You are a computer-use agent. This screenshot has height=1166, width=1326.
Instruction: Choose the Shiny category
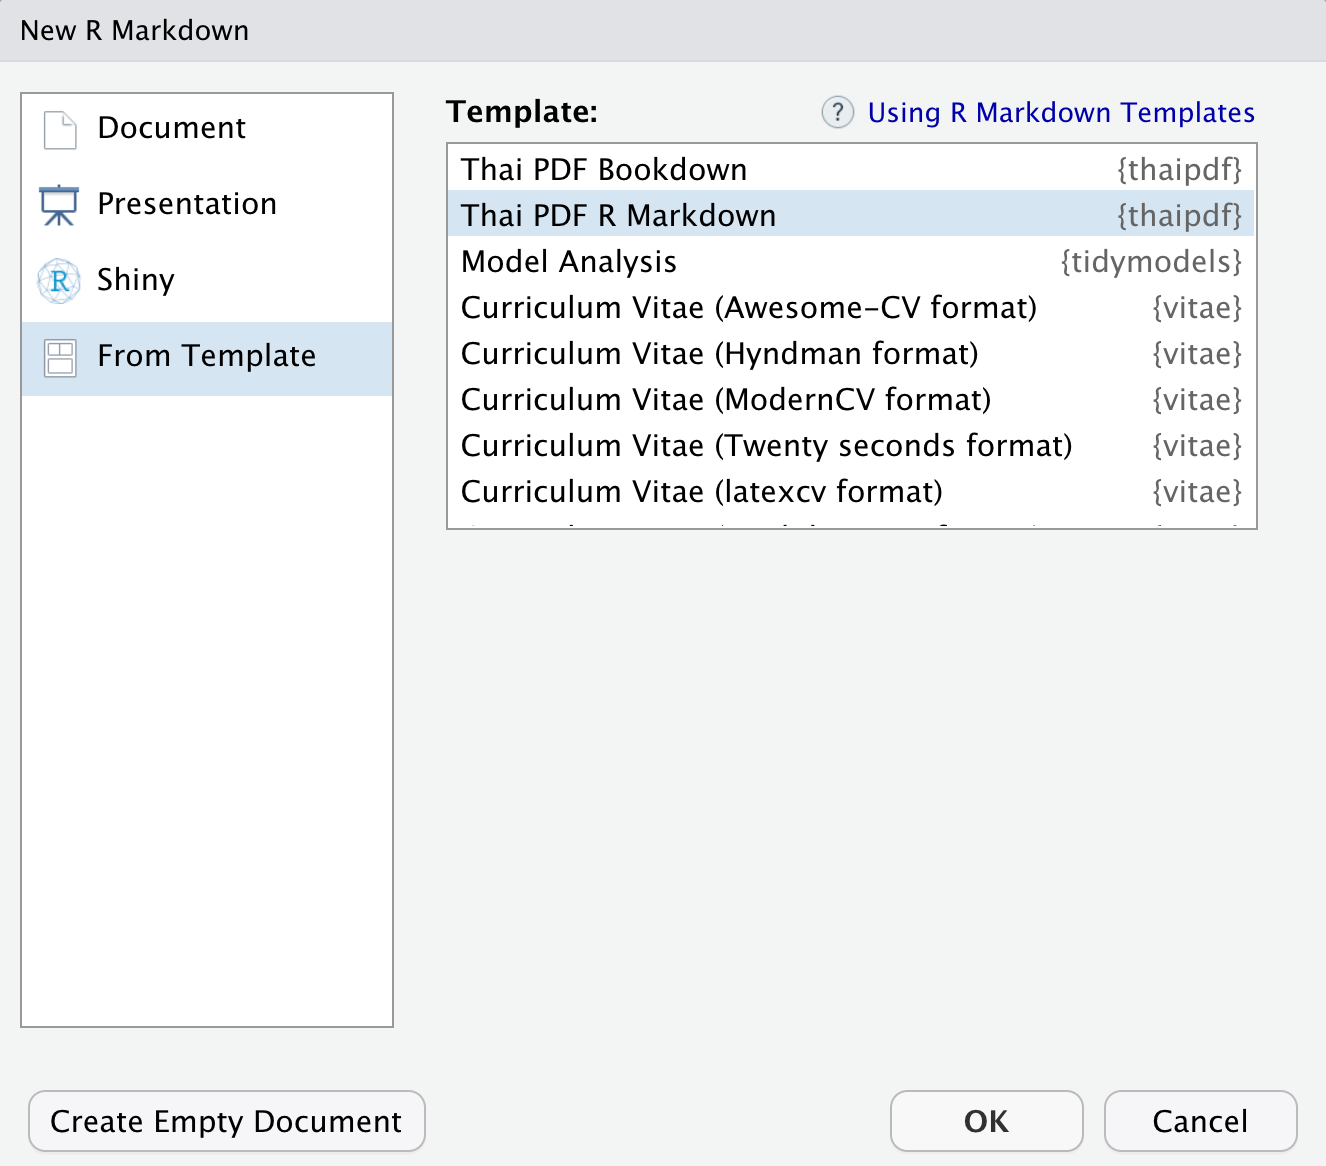pos(136,280)
